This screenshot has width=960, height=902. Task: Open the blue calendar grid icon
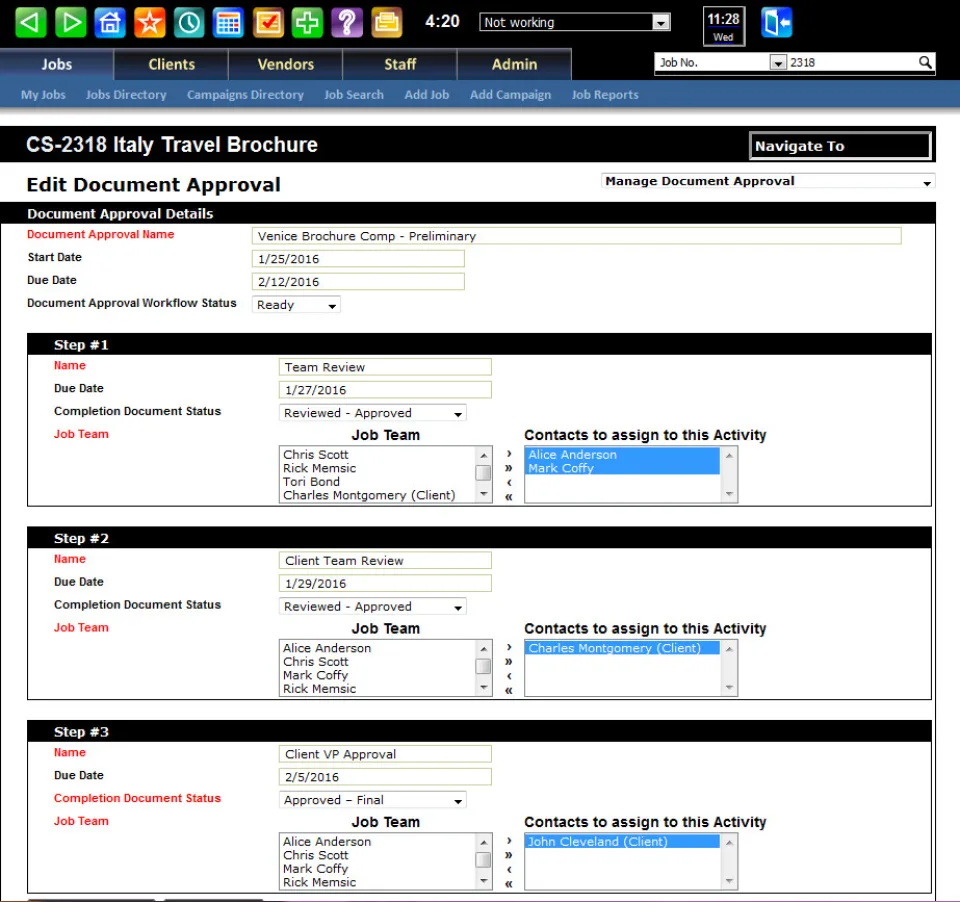[228, 23]
